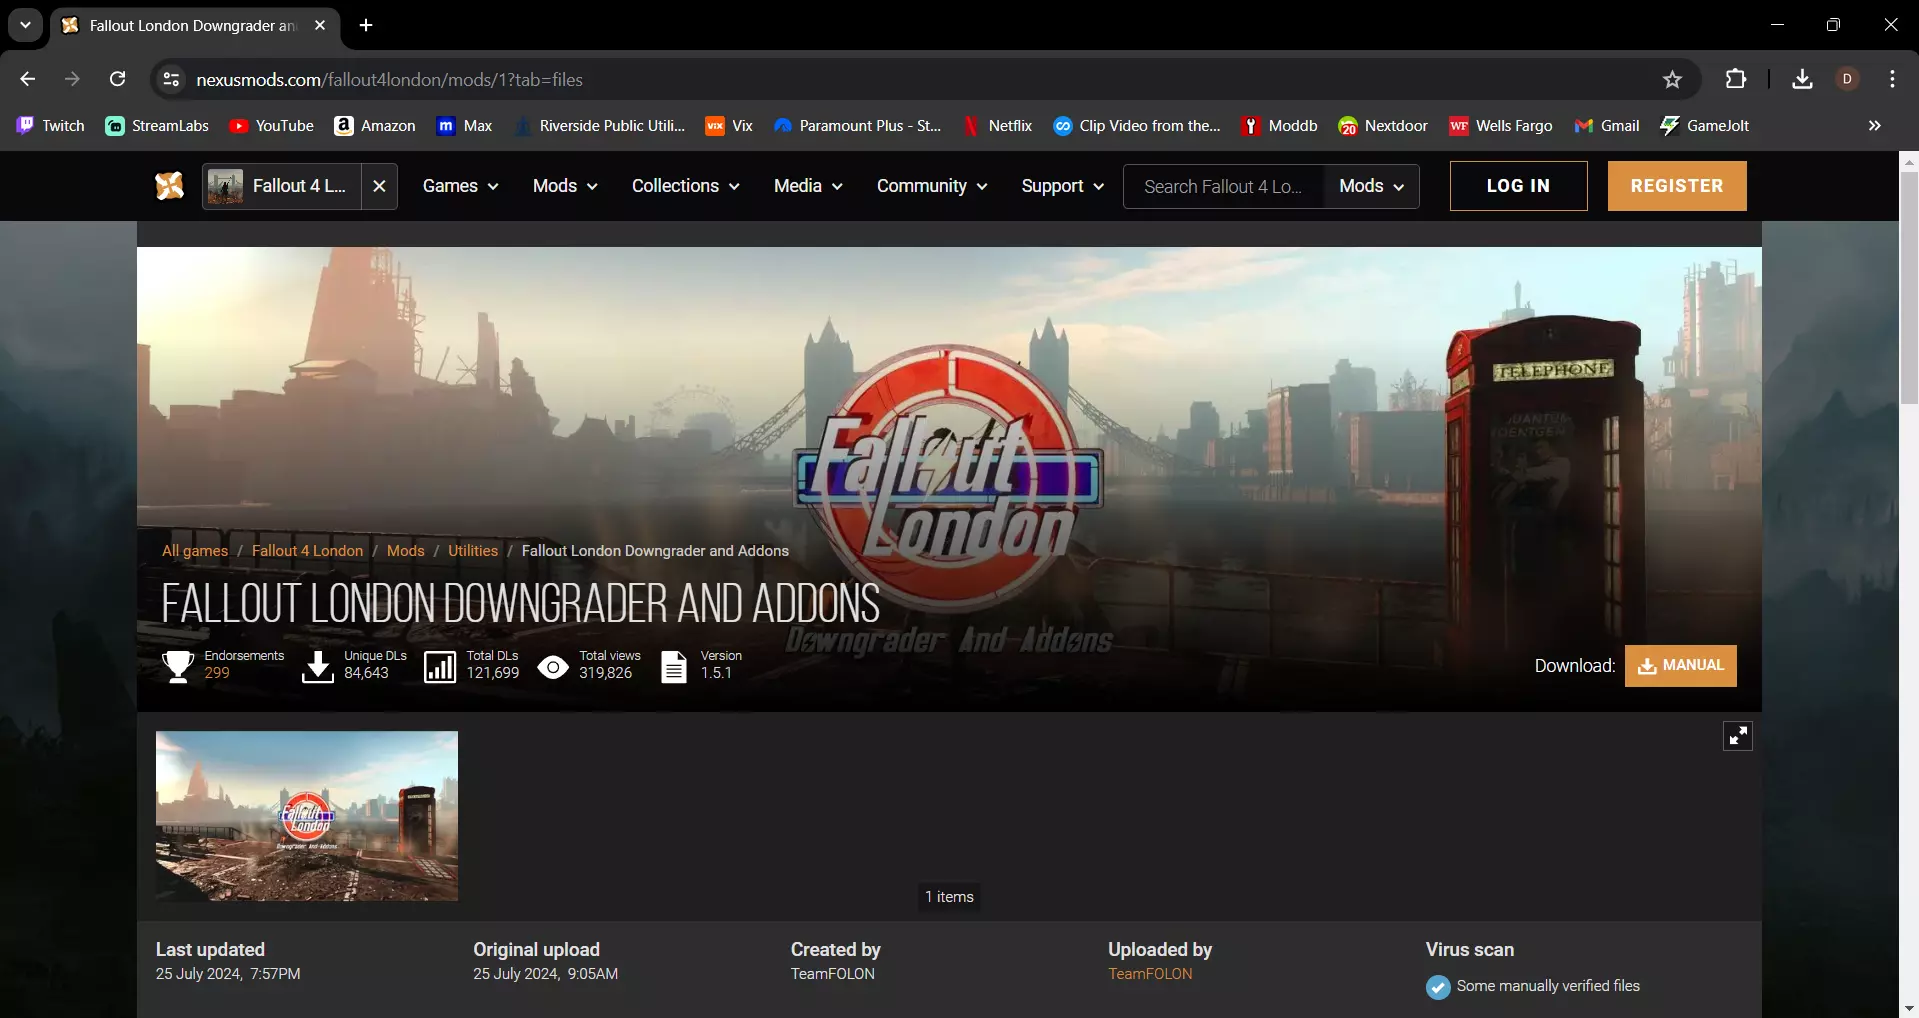Open the Chrome three-dot menu
Viewport: 1919px width, 1018px height.
(1892, 79)
